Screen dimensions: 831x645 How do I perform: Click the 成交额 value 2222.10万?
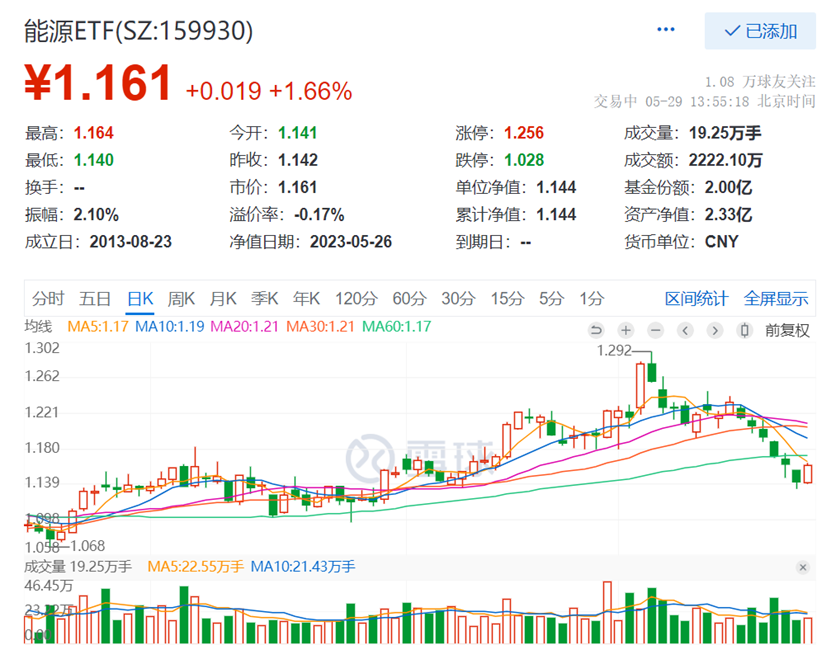[x=726, y=160]
